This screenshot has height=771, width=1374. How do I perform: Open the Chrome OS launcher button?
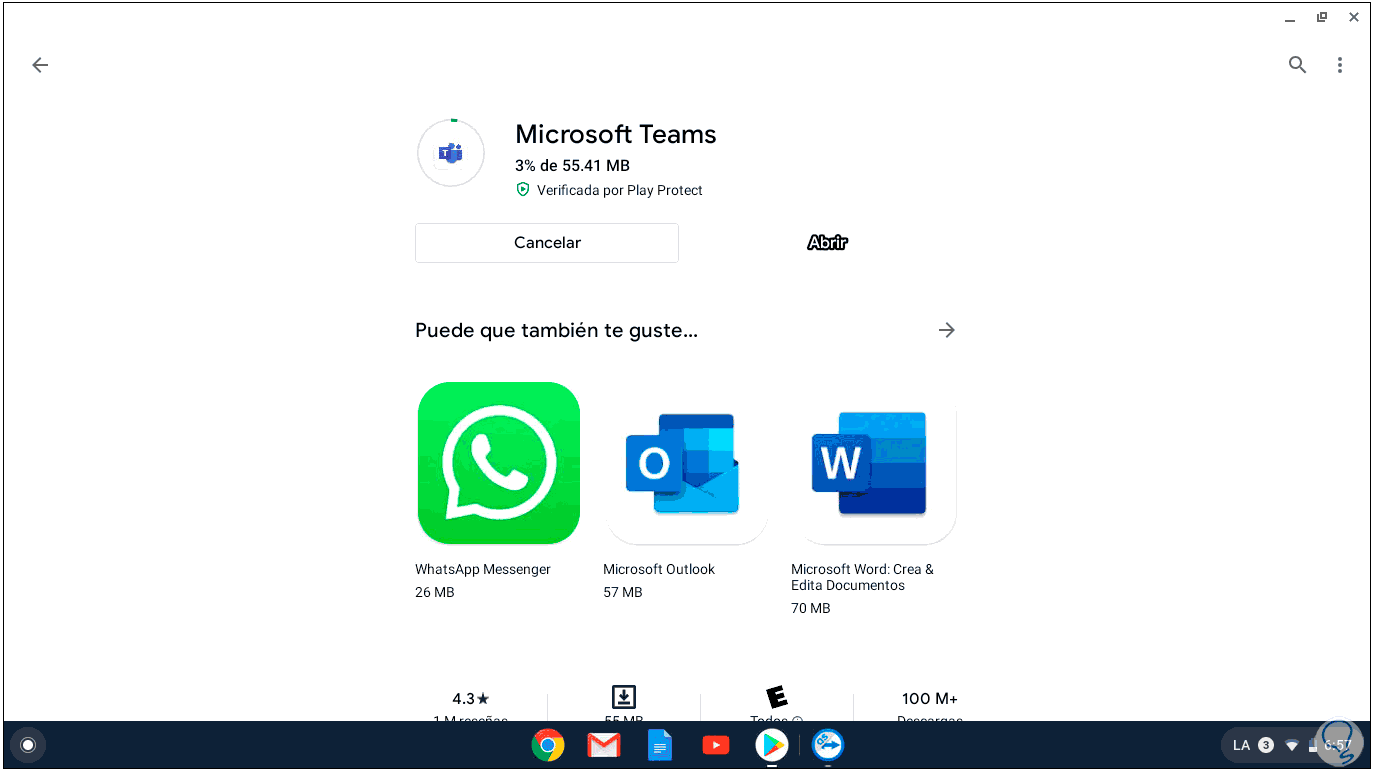pyautogui.click(x=28, y=745)
